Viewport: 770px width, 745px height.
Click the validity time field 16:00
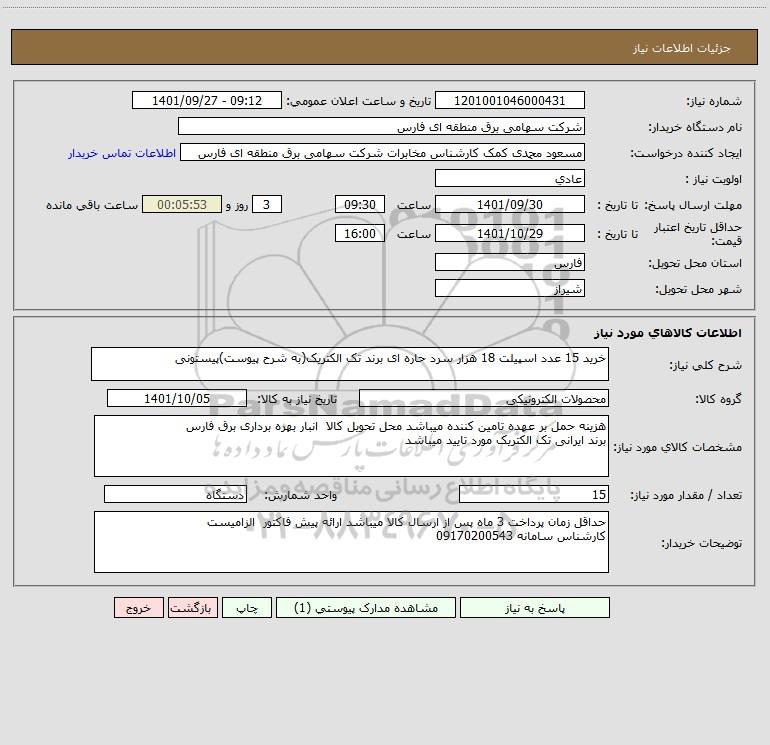click(359, 233)
